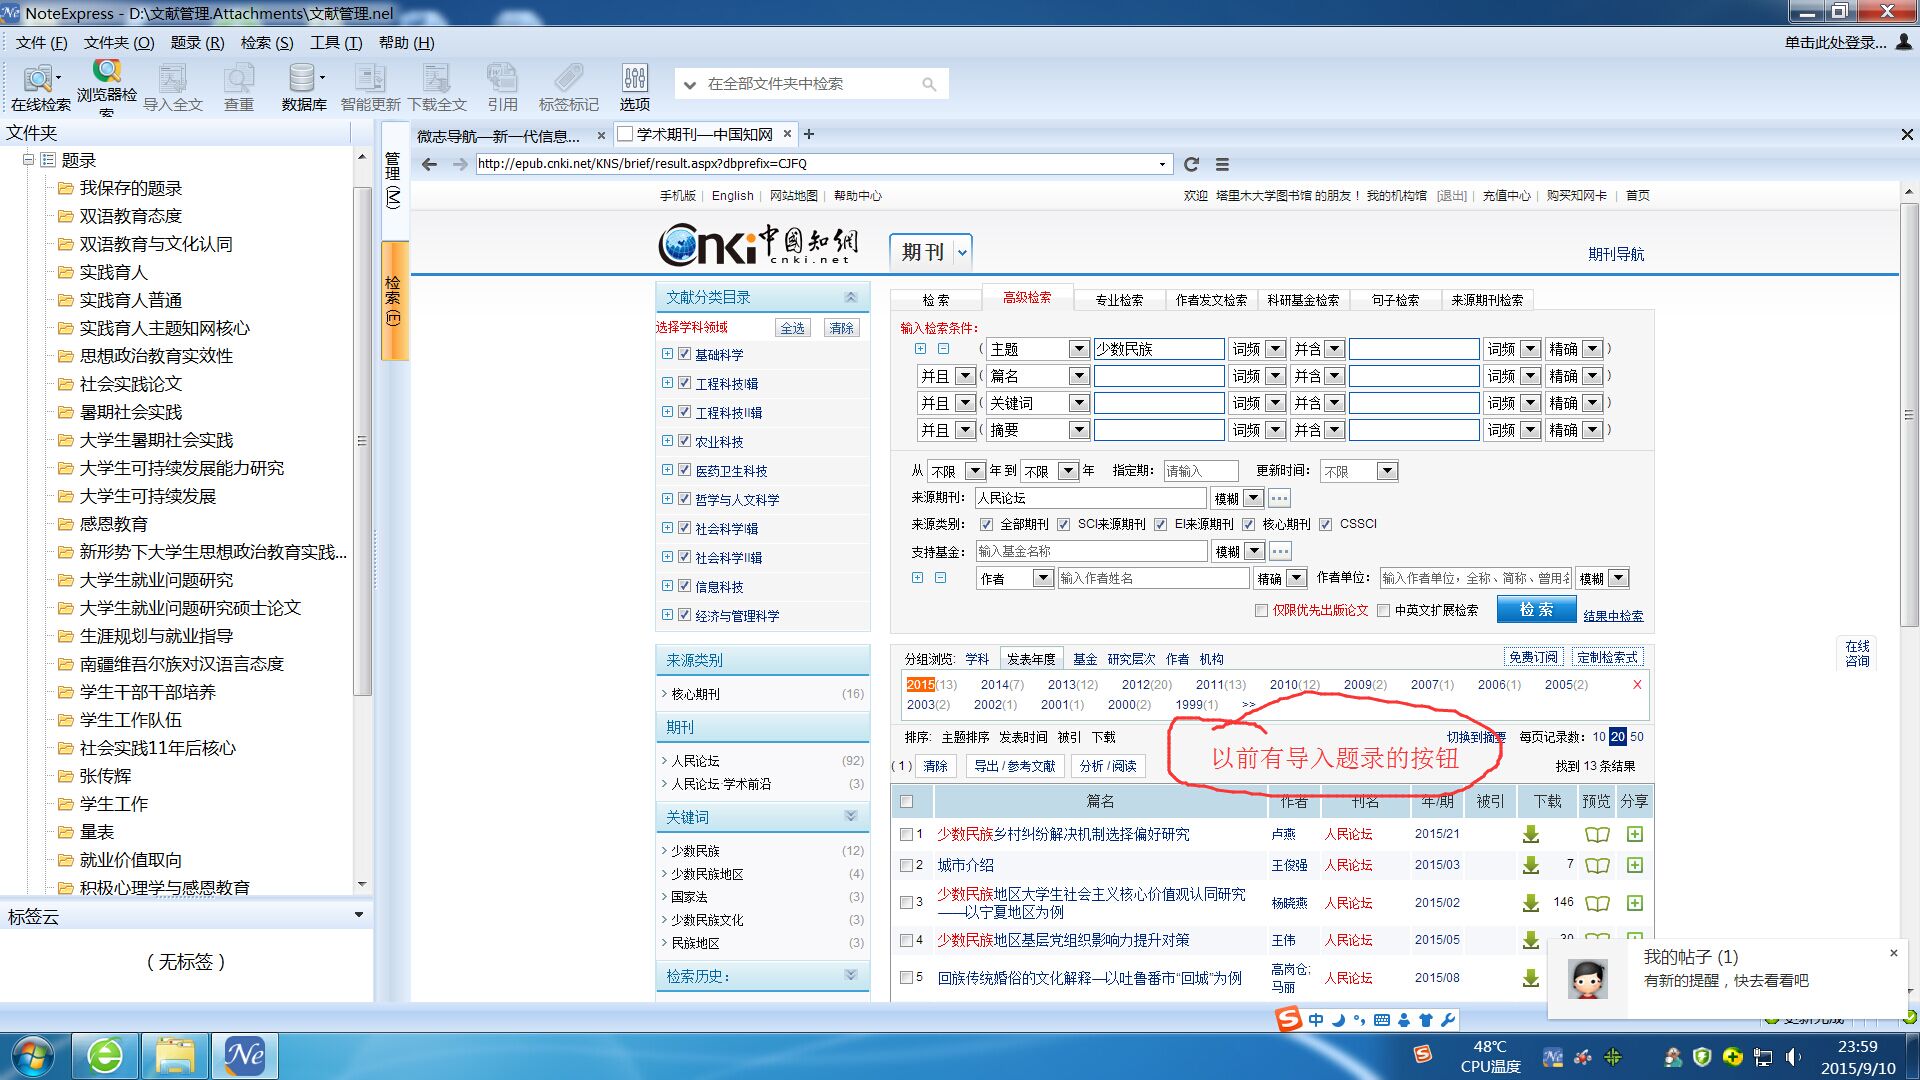
Task: Tick the select-all checkbox in results header
Action: [x=906, y=801]
